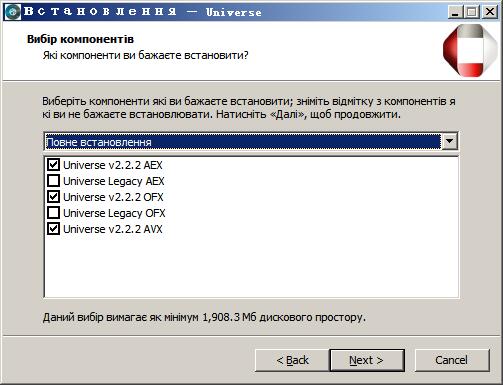The width and height of the screenshot is (503, 385).
Task: Click the 'Вибір компонентів' heading
Action: [x=80, y=39]
